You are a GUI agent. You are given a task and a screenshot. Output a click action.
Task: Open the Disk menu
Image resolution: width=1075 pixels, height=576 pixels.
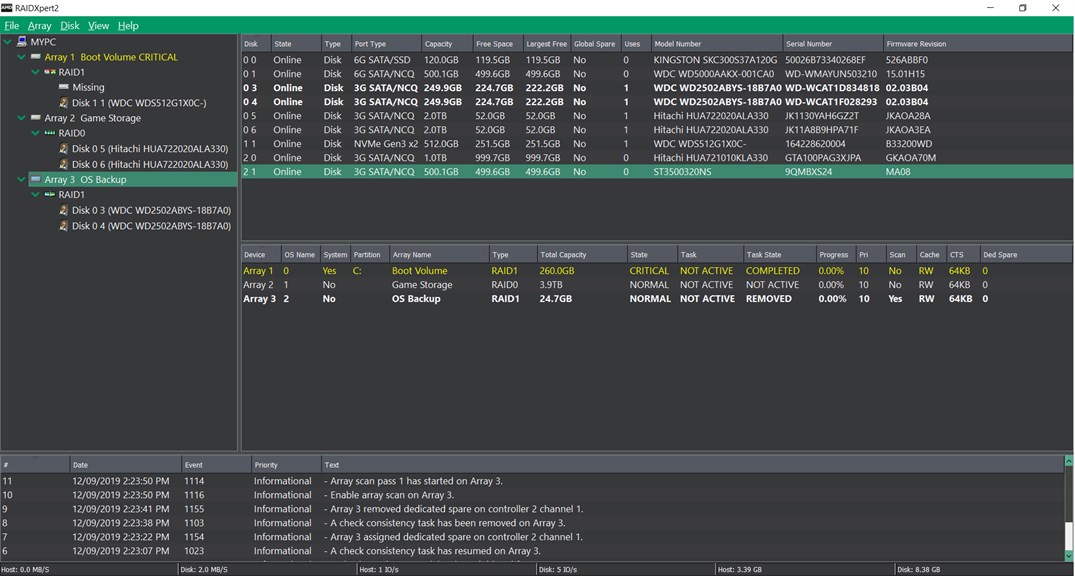point(69,25)
